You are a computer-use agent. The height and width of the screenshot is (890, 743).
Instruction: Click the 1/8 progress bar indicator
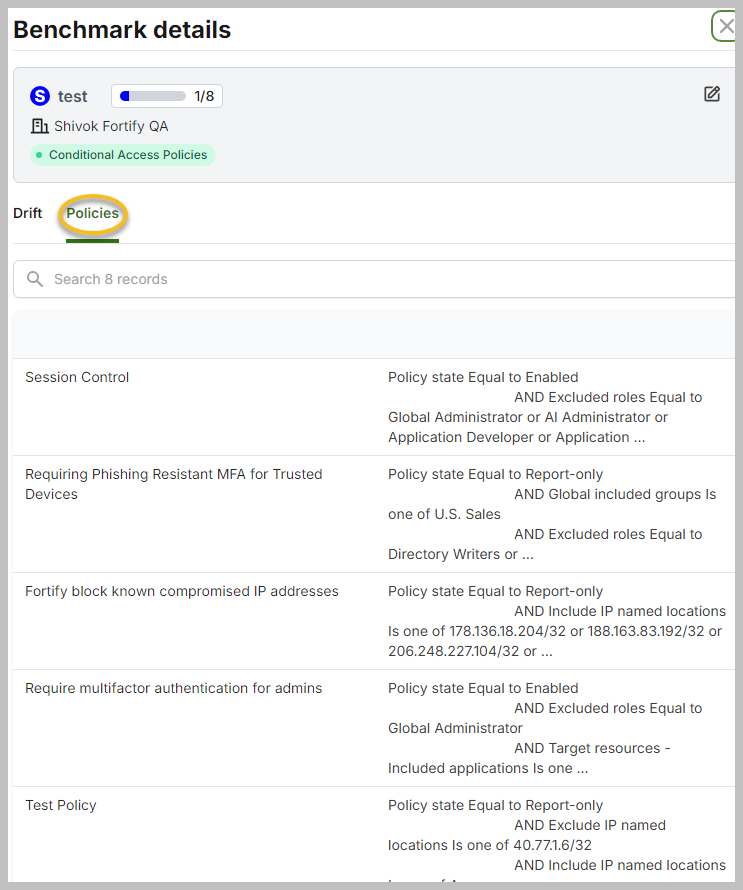point(166,96)
